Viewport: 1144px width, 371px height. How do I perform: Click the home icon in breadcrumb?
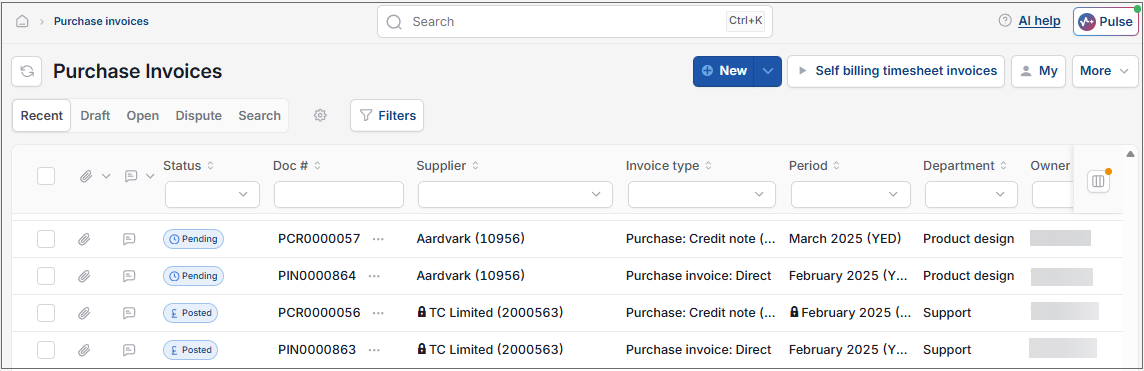pyautogui.click(x=22, y=22)
